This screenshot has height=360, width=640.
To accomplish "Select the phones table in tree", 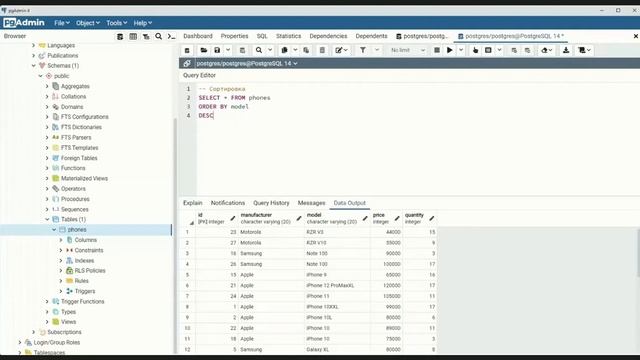I will 77,230.
